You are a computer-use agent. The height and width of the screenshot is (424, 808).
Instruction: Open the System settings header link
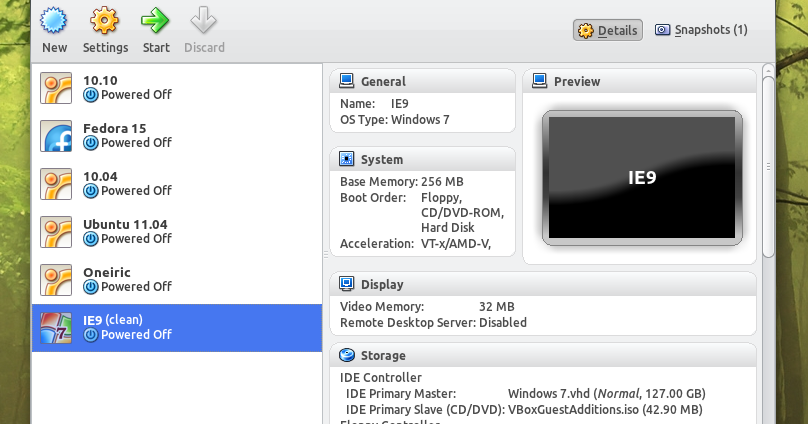[x=382, y=160]
